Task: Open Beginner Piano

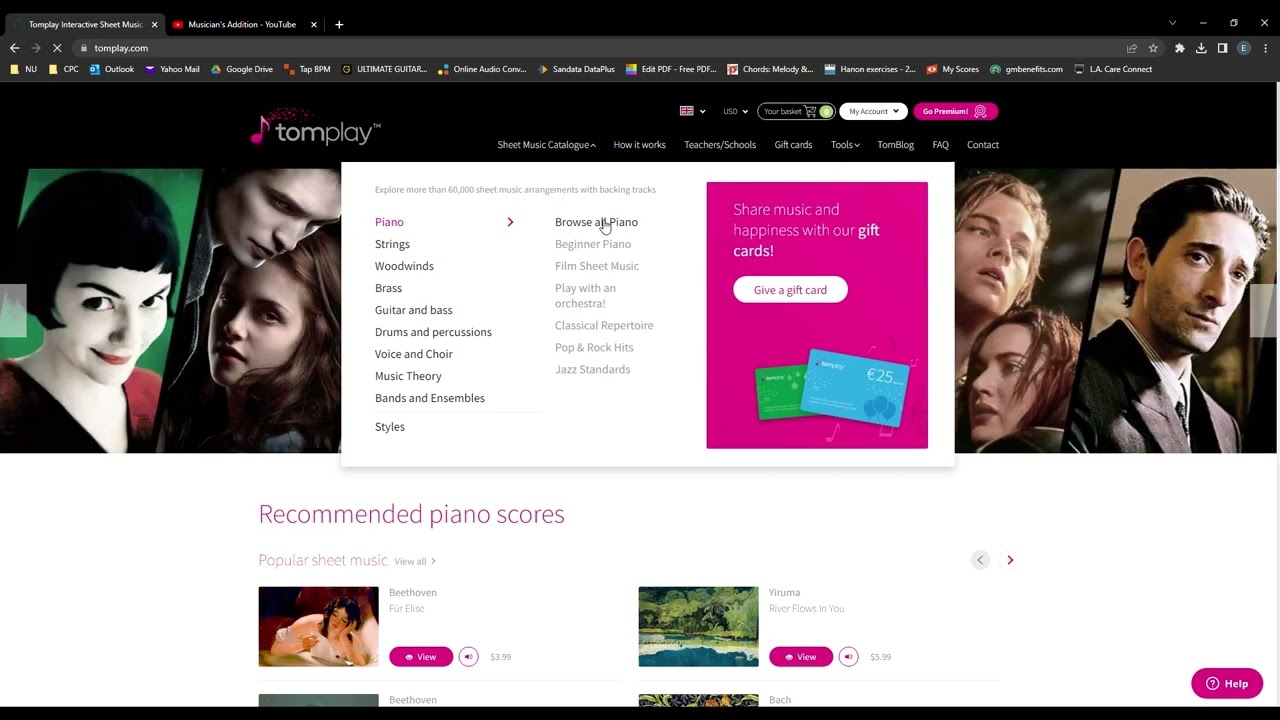Action: (x=593, y=244)
